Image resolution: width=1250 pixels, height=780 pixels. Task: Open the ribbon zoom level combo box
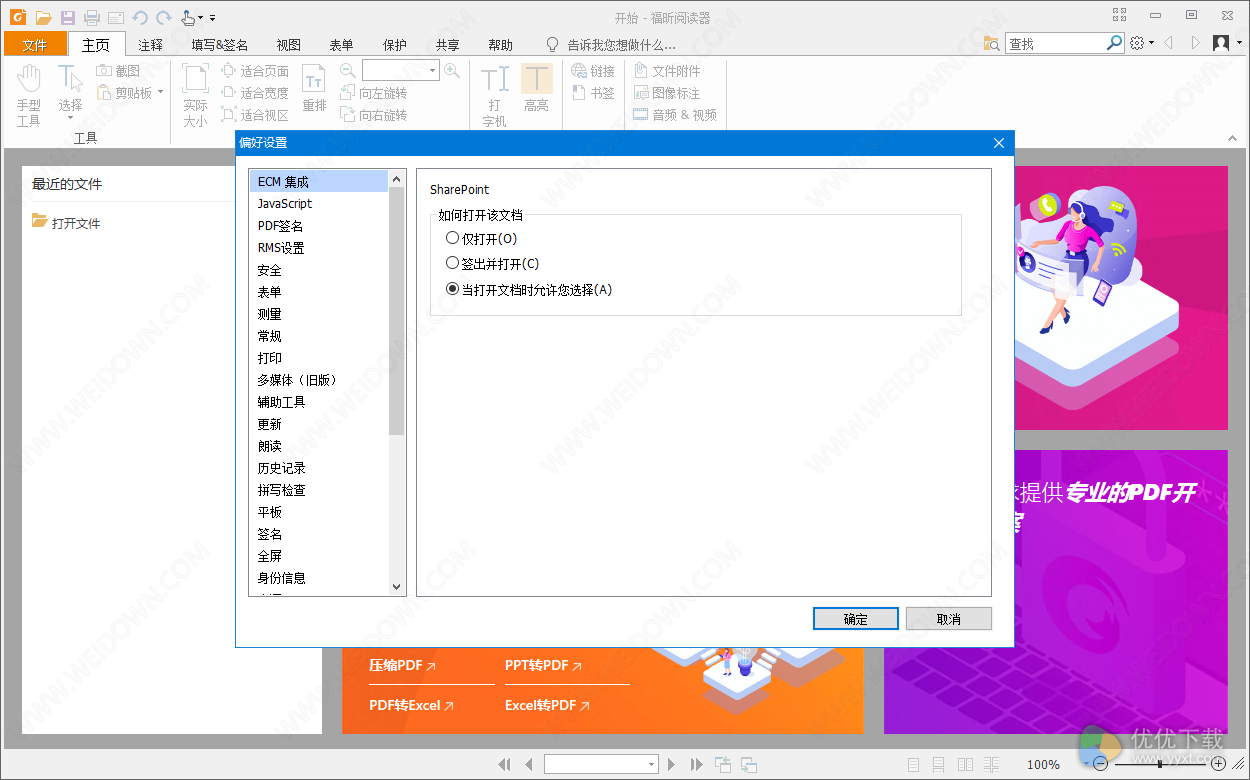coord(401,70)
